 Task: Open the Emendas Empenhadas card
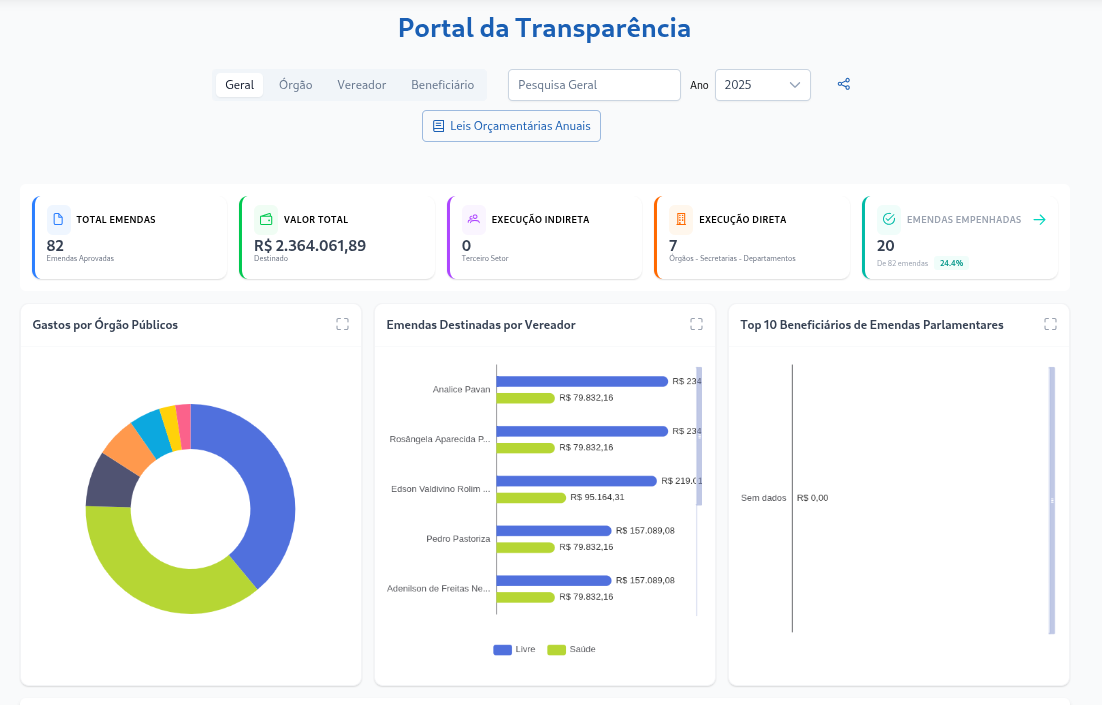coord(960,238)
